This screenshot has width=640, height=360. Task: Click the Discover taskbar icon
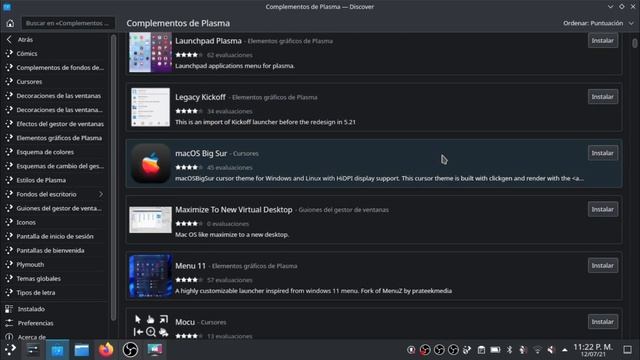pos(57,350)
